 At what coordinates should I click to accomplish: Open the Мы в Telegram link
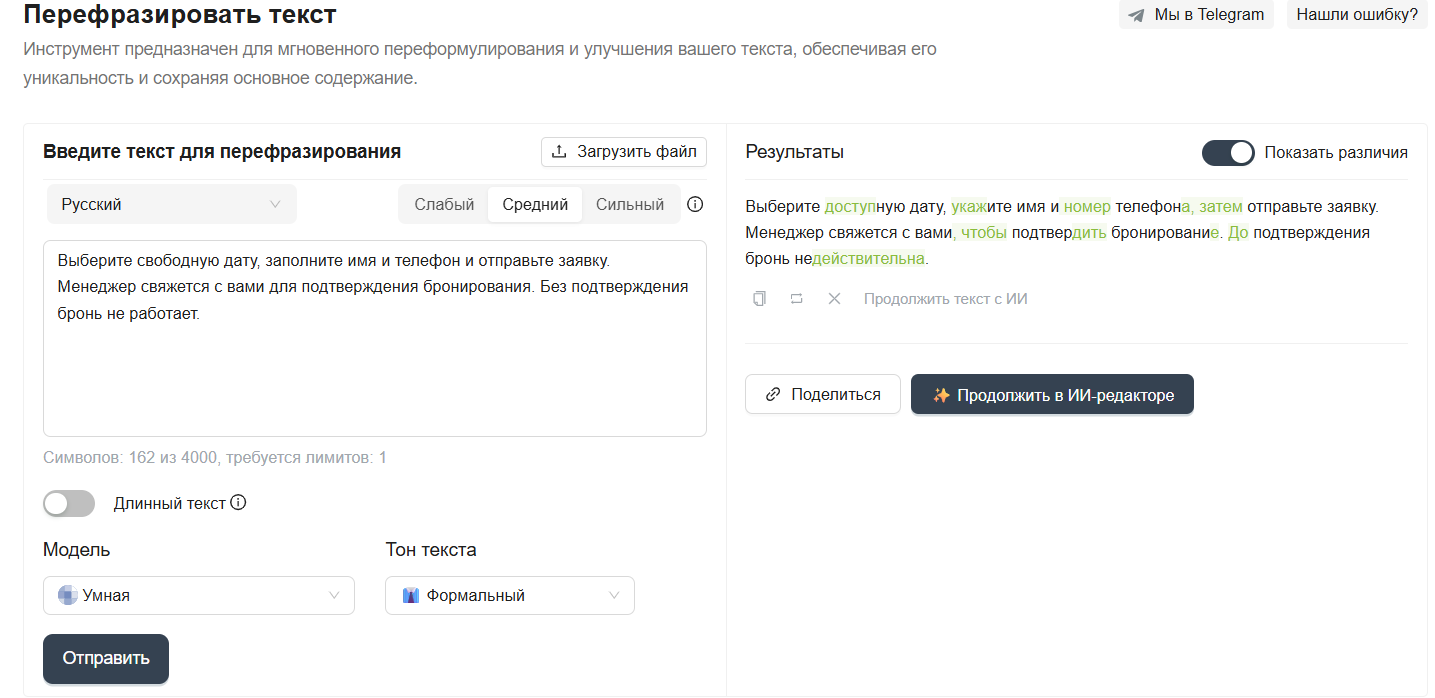(1196, 15)
